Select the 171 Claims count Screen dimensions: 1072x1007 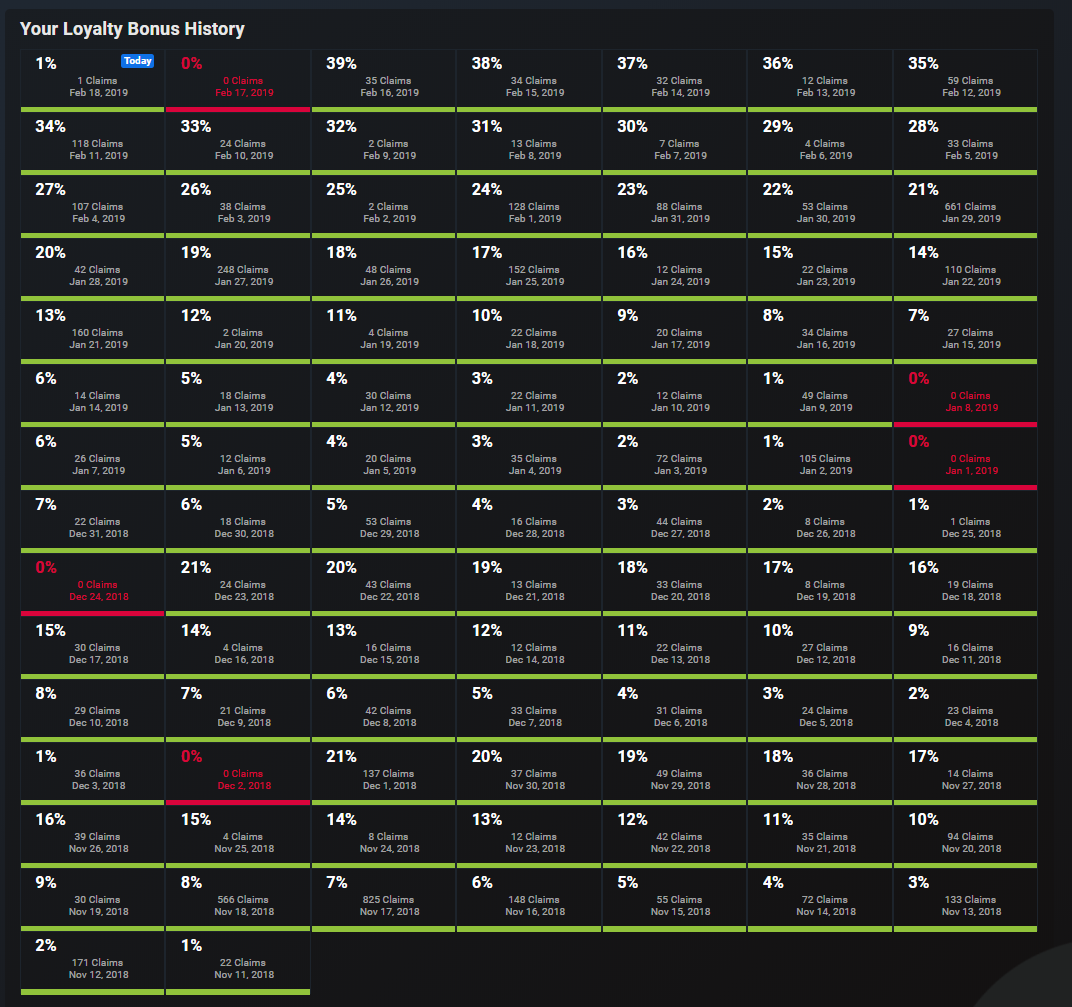point(98,963)
